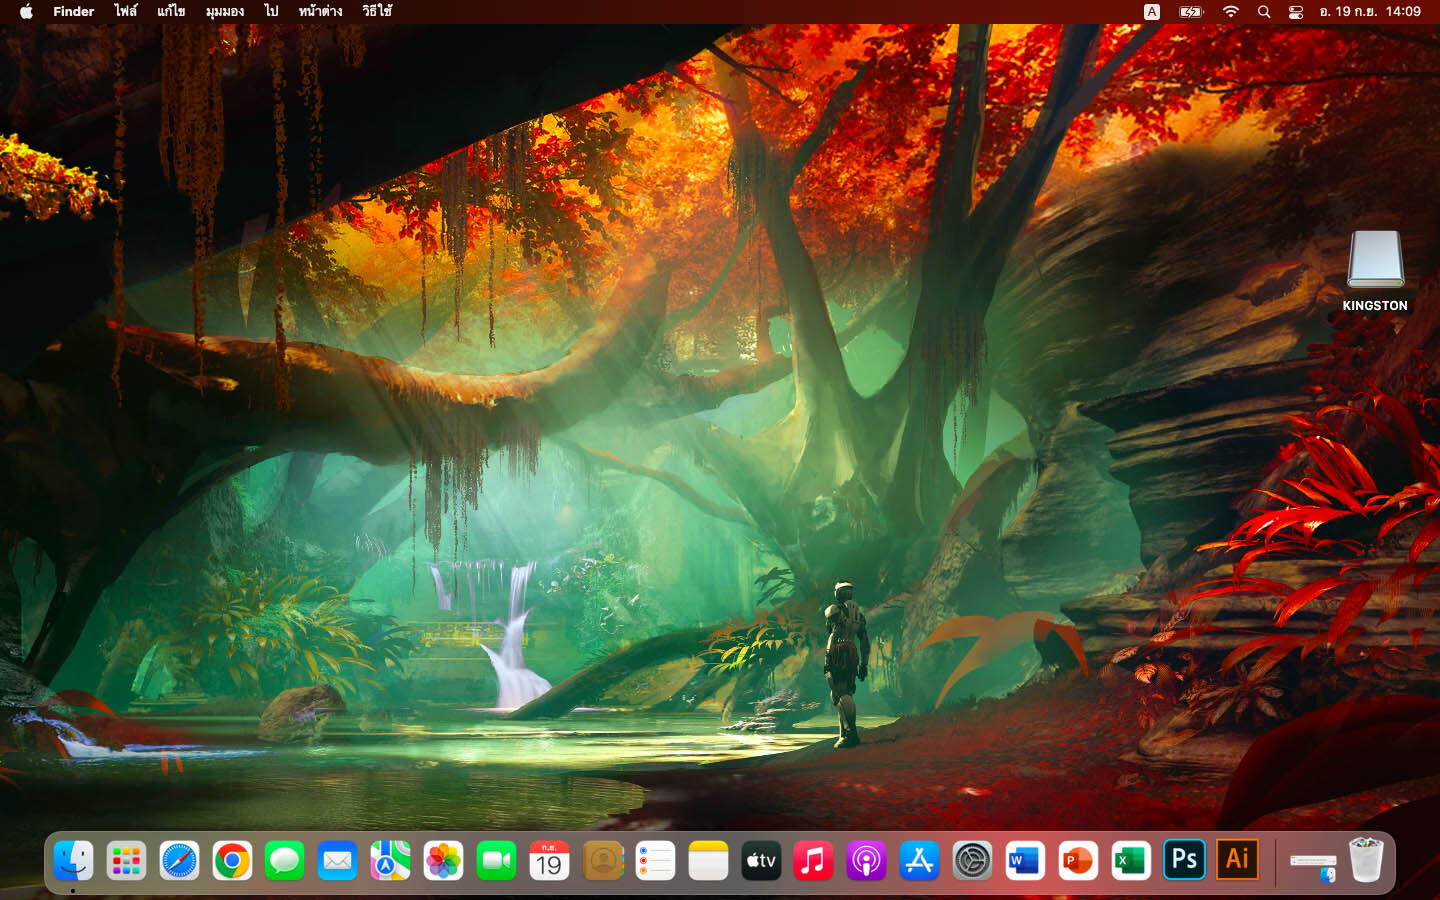Open Spotlight search in menu bar

1264,12
